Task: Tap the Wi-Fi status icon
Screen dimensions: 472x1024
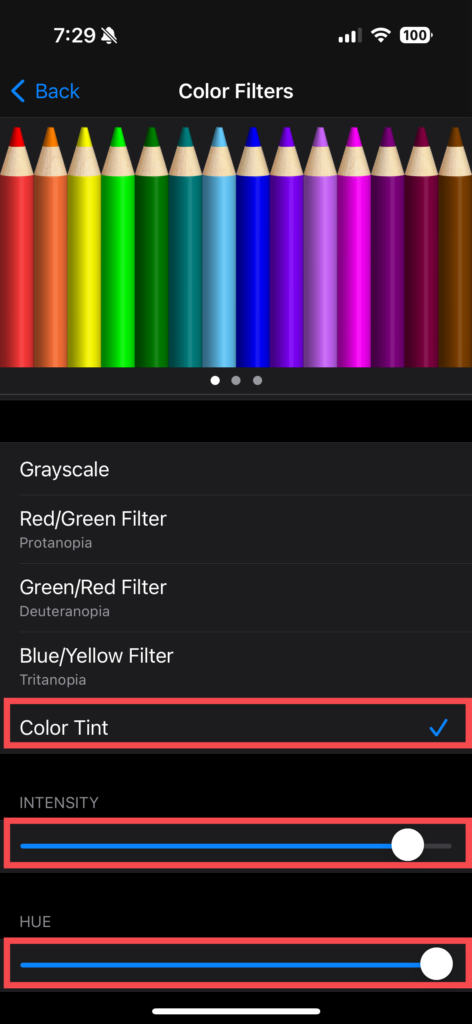Action: pos(380,35)
